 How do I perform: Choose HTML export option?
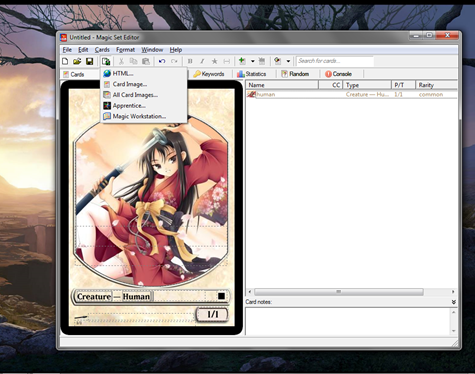click(x=144, y=74)
